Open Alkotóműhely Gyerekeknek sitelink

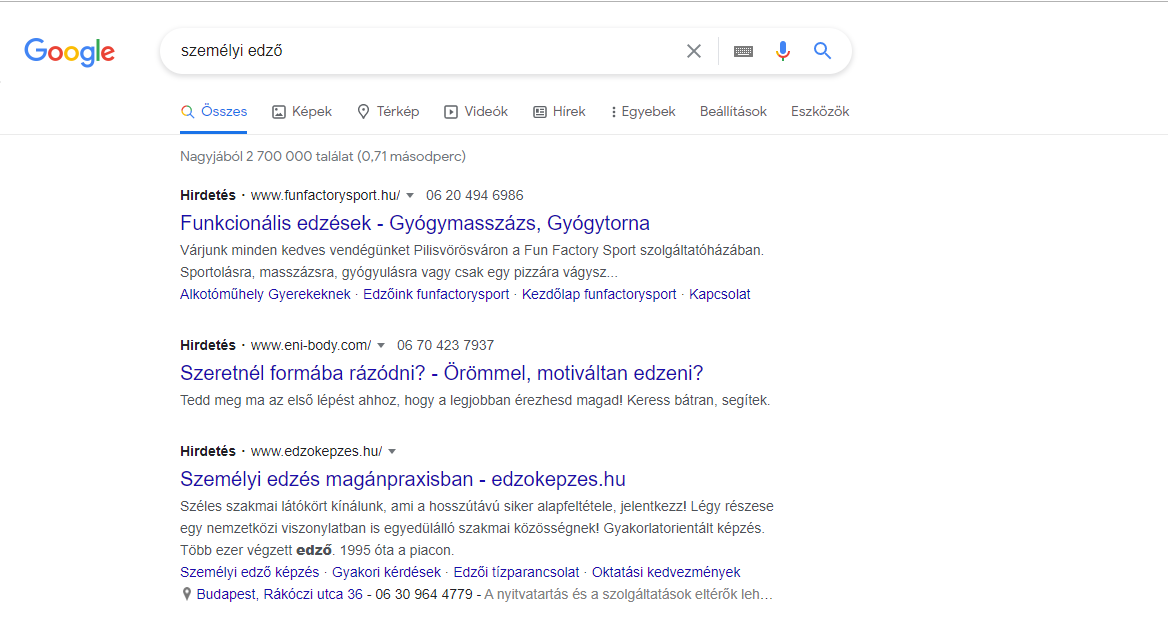(x=265, y=294)
